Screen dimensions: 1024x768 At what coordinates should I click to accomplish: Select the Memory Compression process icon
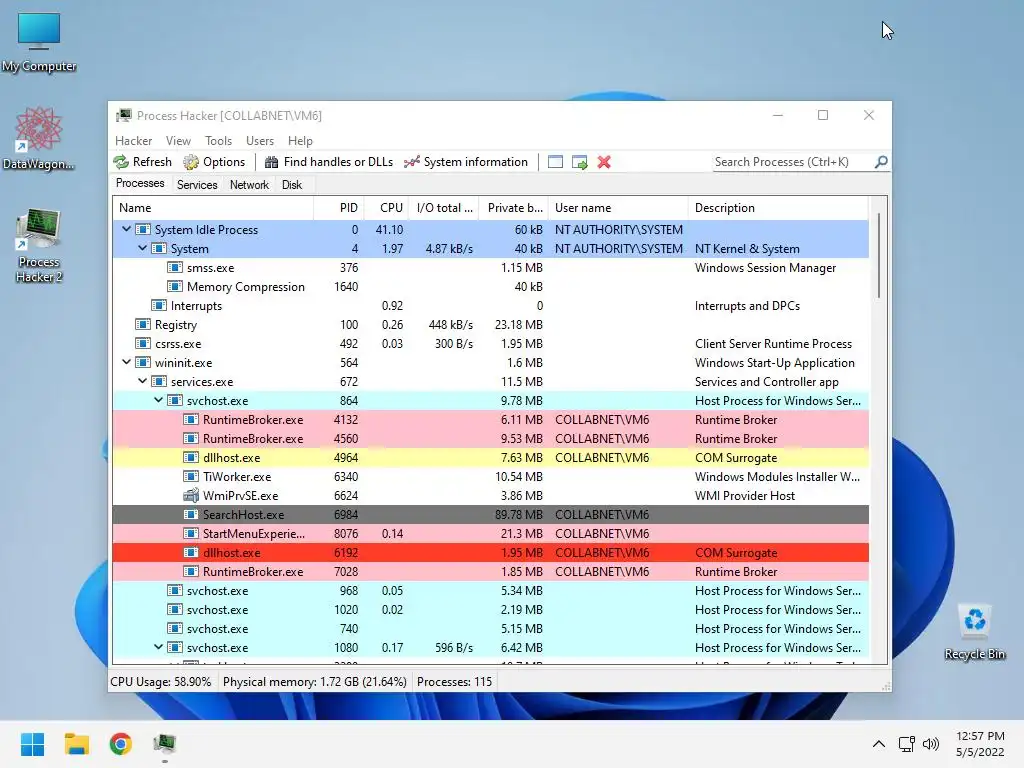[174, 286]
